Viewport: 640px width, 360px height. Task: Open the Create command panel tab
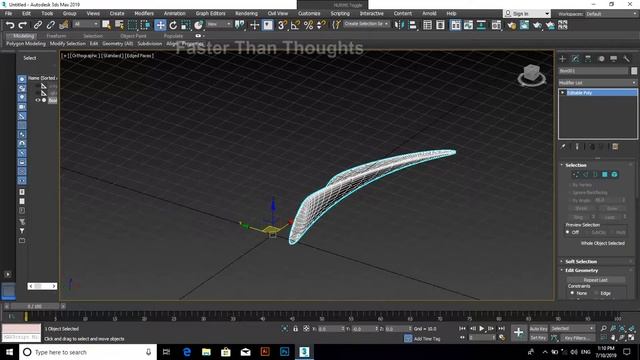(x=562, y=59)
